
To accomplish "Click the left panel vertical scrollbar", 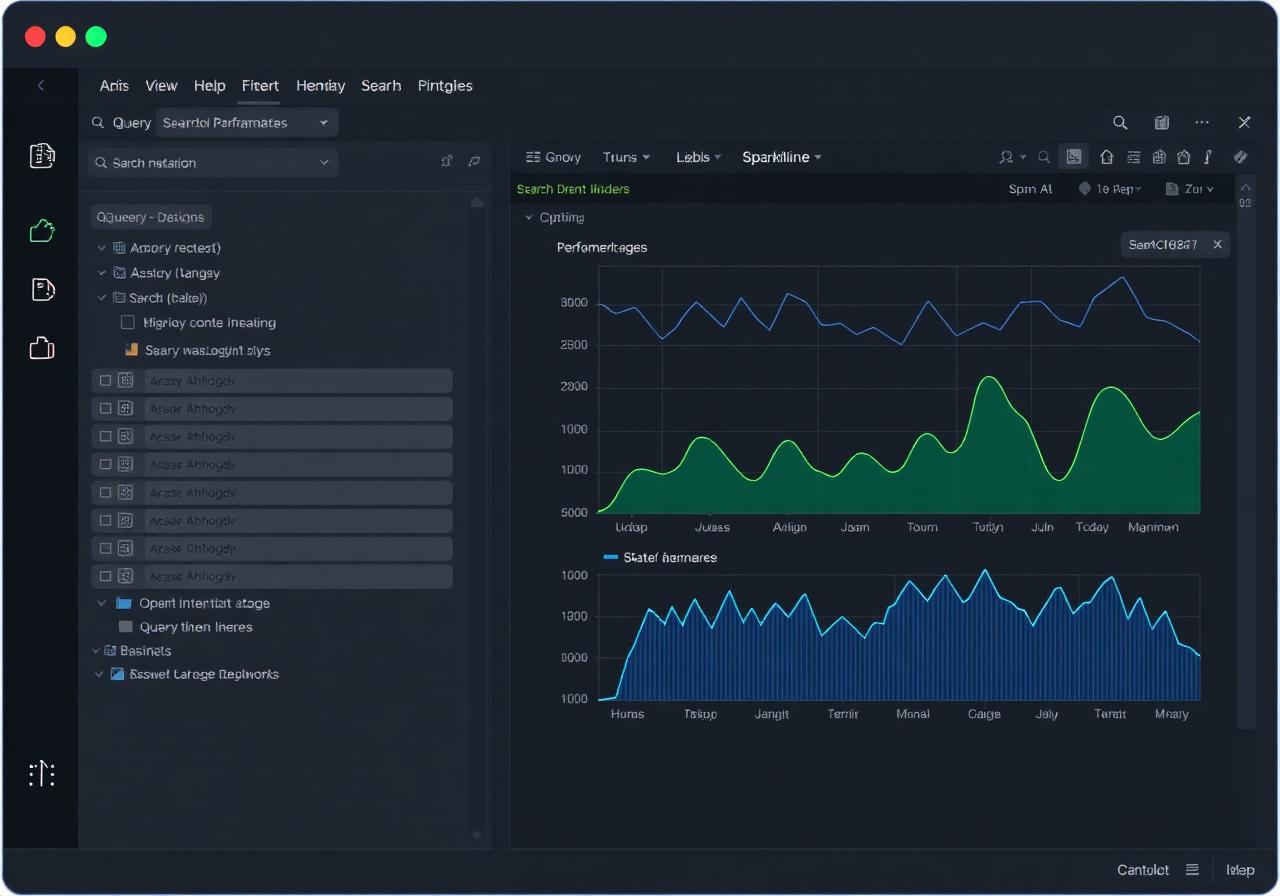I will (477, 518).
